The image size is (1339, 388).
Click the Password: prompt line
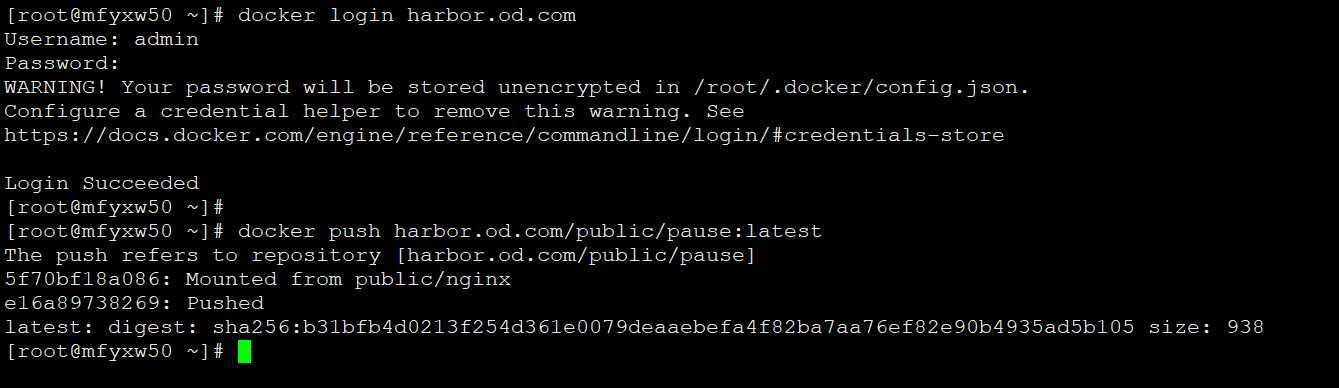(x=62, y=63)
